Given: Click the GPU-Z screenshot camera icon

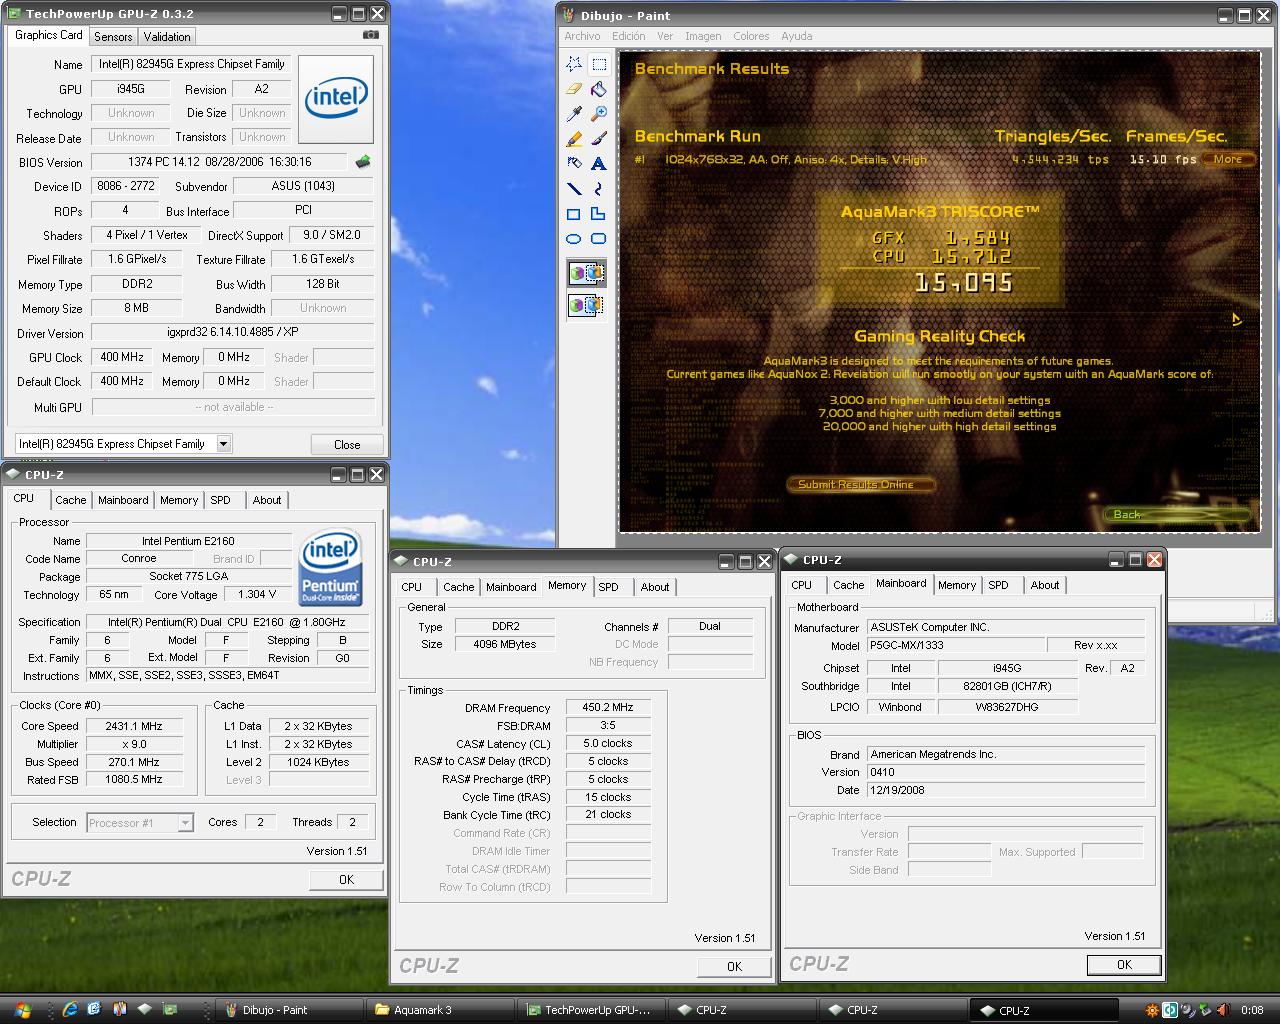Looking at the screenshot, I should pyautogui.click(x=371, y=34).
